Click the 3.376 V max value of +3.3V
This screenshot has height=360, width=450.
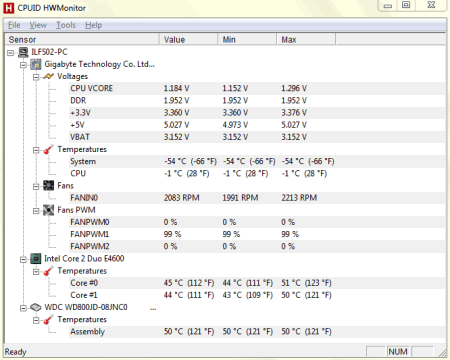(294, 113)
